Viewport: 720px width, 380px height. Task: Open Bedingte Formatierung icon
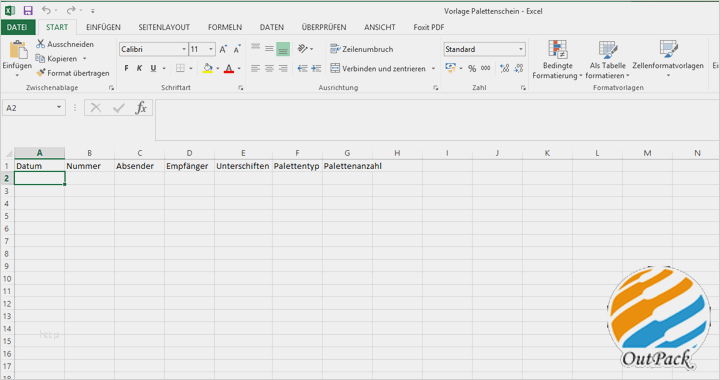point(557,49)
